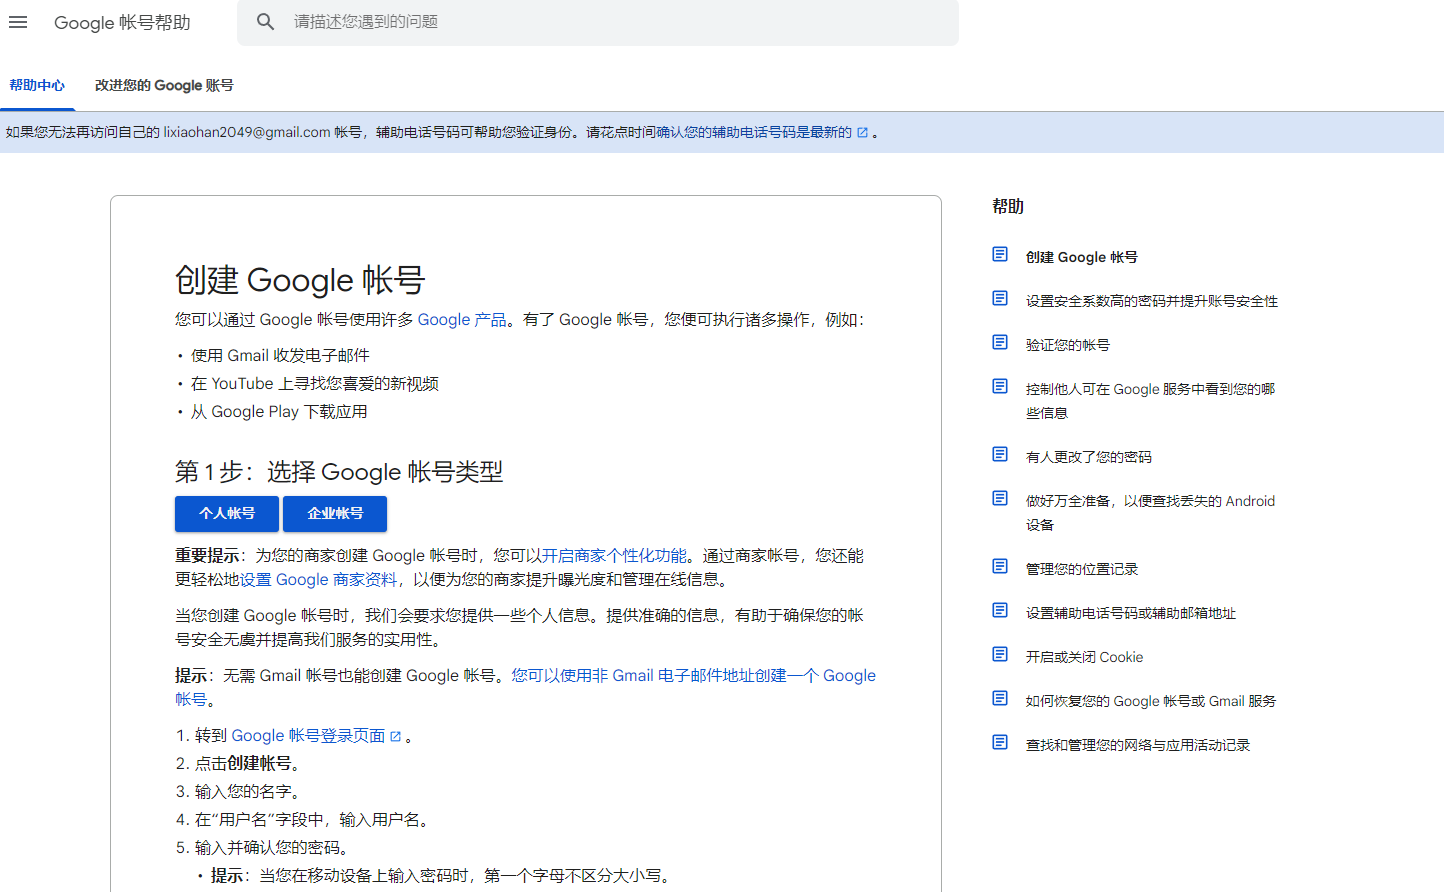
Task: Open the 改进您的 Google 账号 tab
Action: 164,86
